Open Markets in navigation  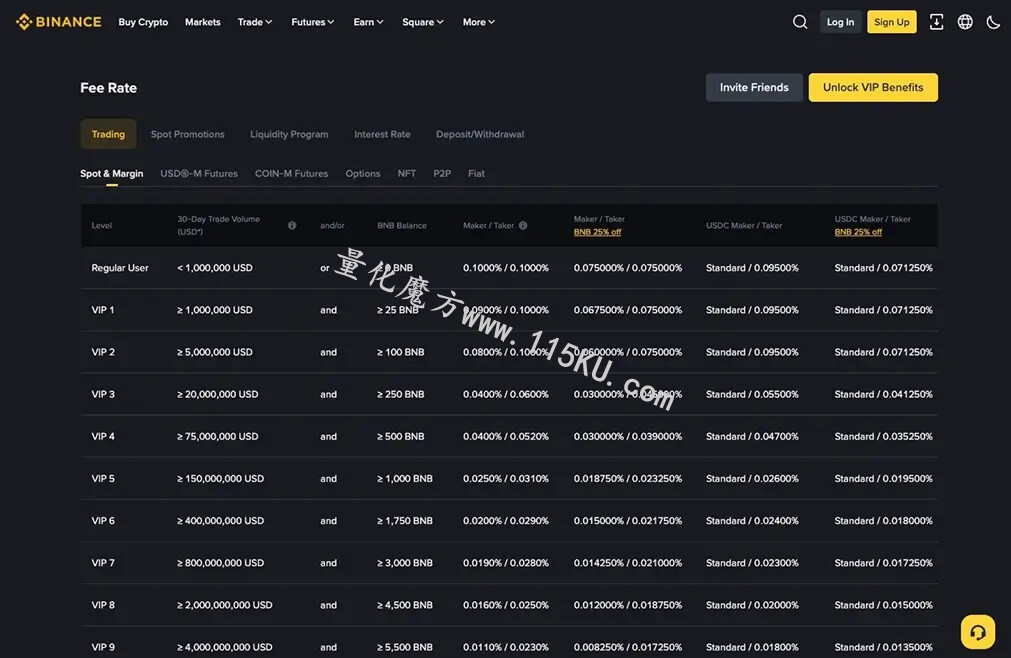click(x=202, y=22)
